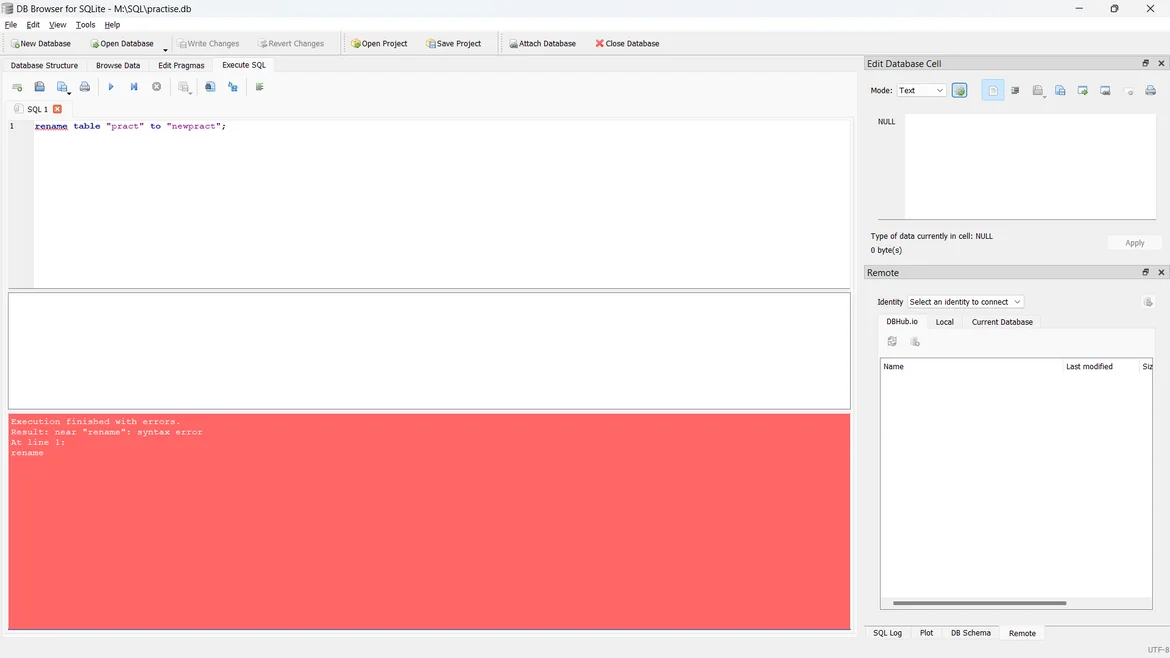Toggle comment block icon in the SQL toolbar
Viewport: 1170px width, 658px height.
pyautogui.click(x=259, y=87)
